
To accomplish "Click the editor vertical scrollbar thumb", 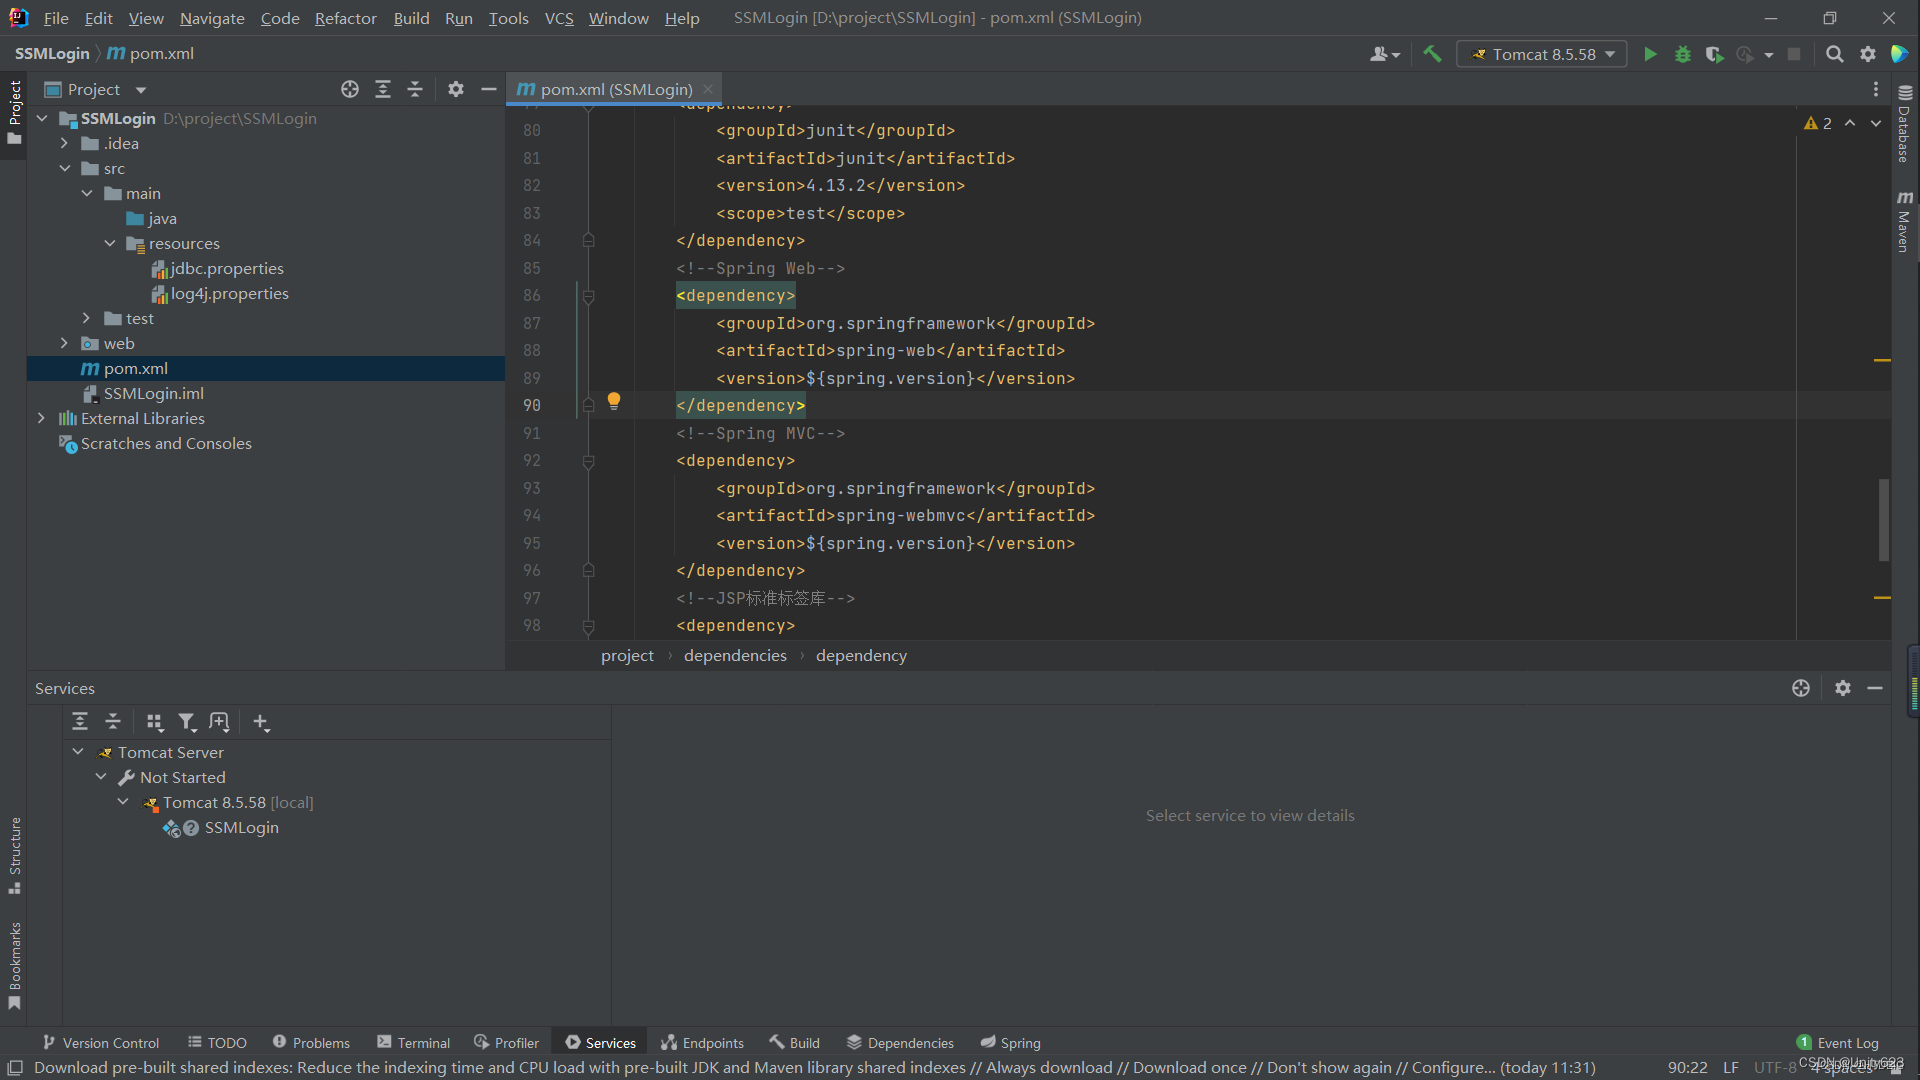I will tap(1883, 520).
